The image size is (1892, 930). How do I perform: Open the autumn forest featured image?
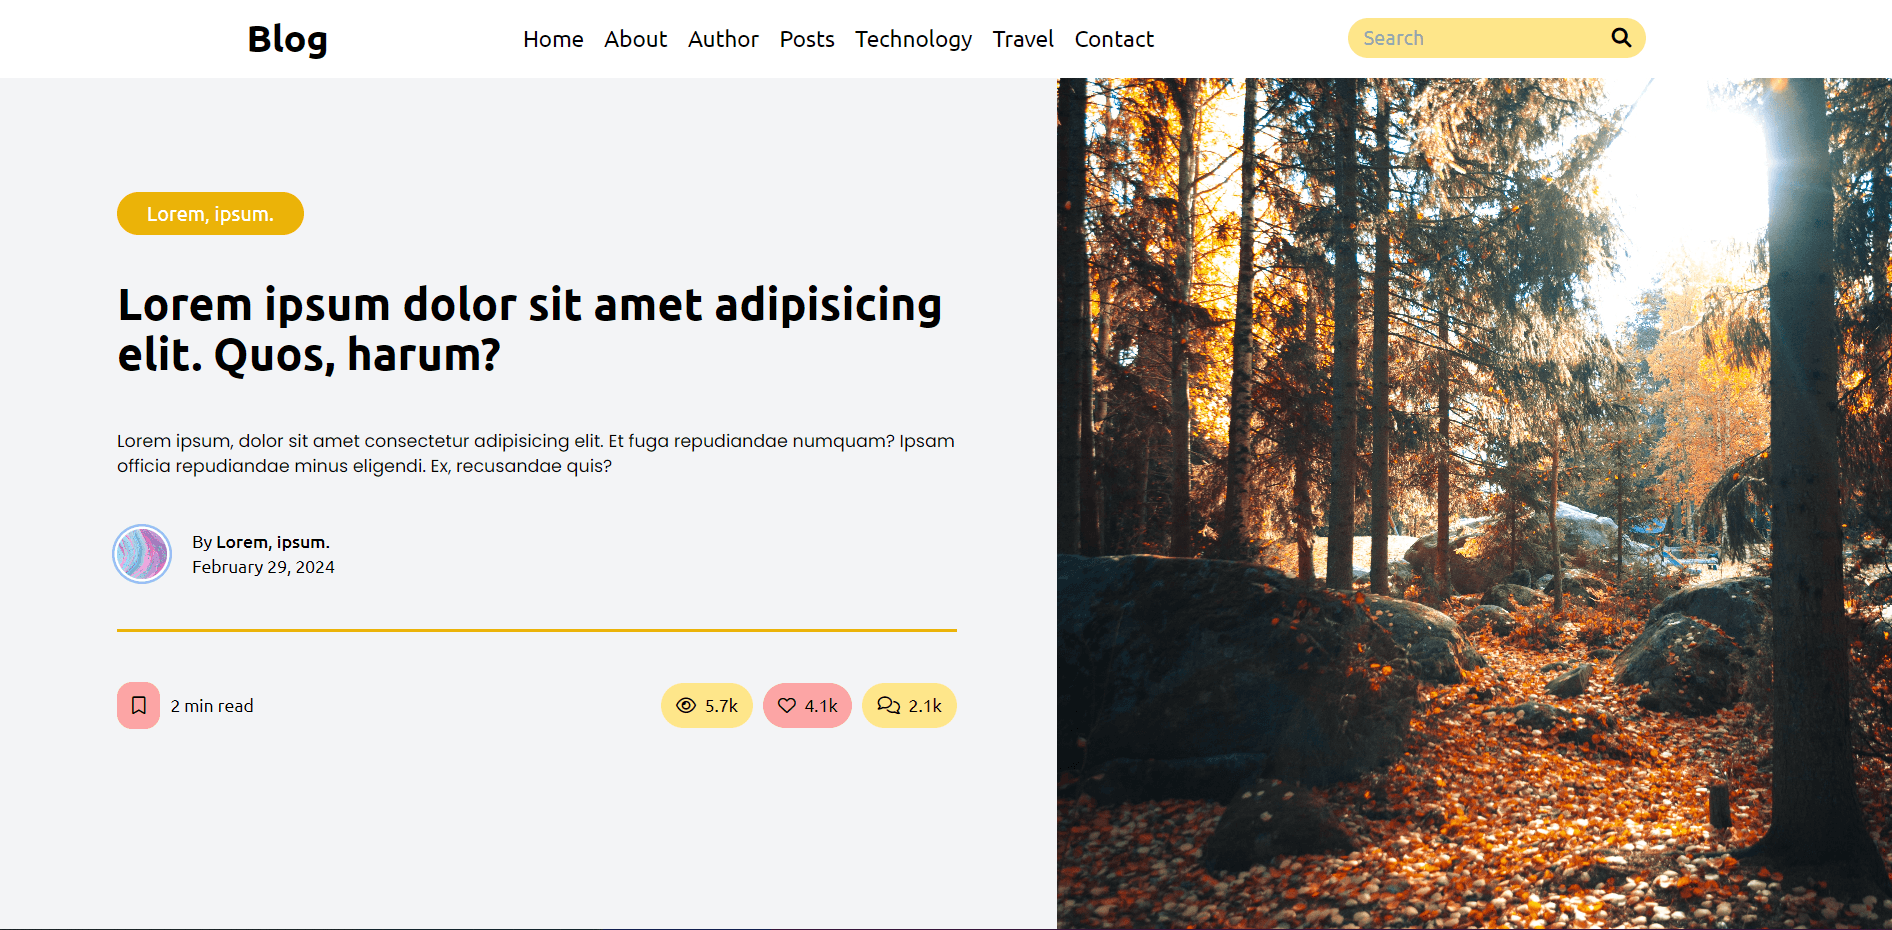pos(1474,503)
